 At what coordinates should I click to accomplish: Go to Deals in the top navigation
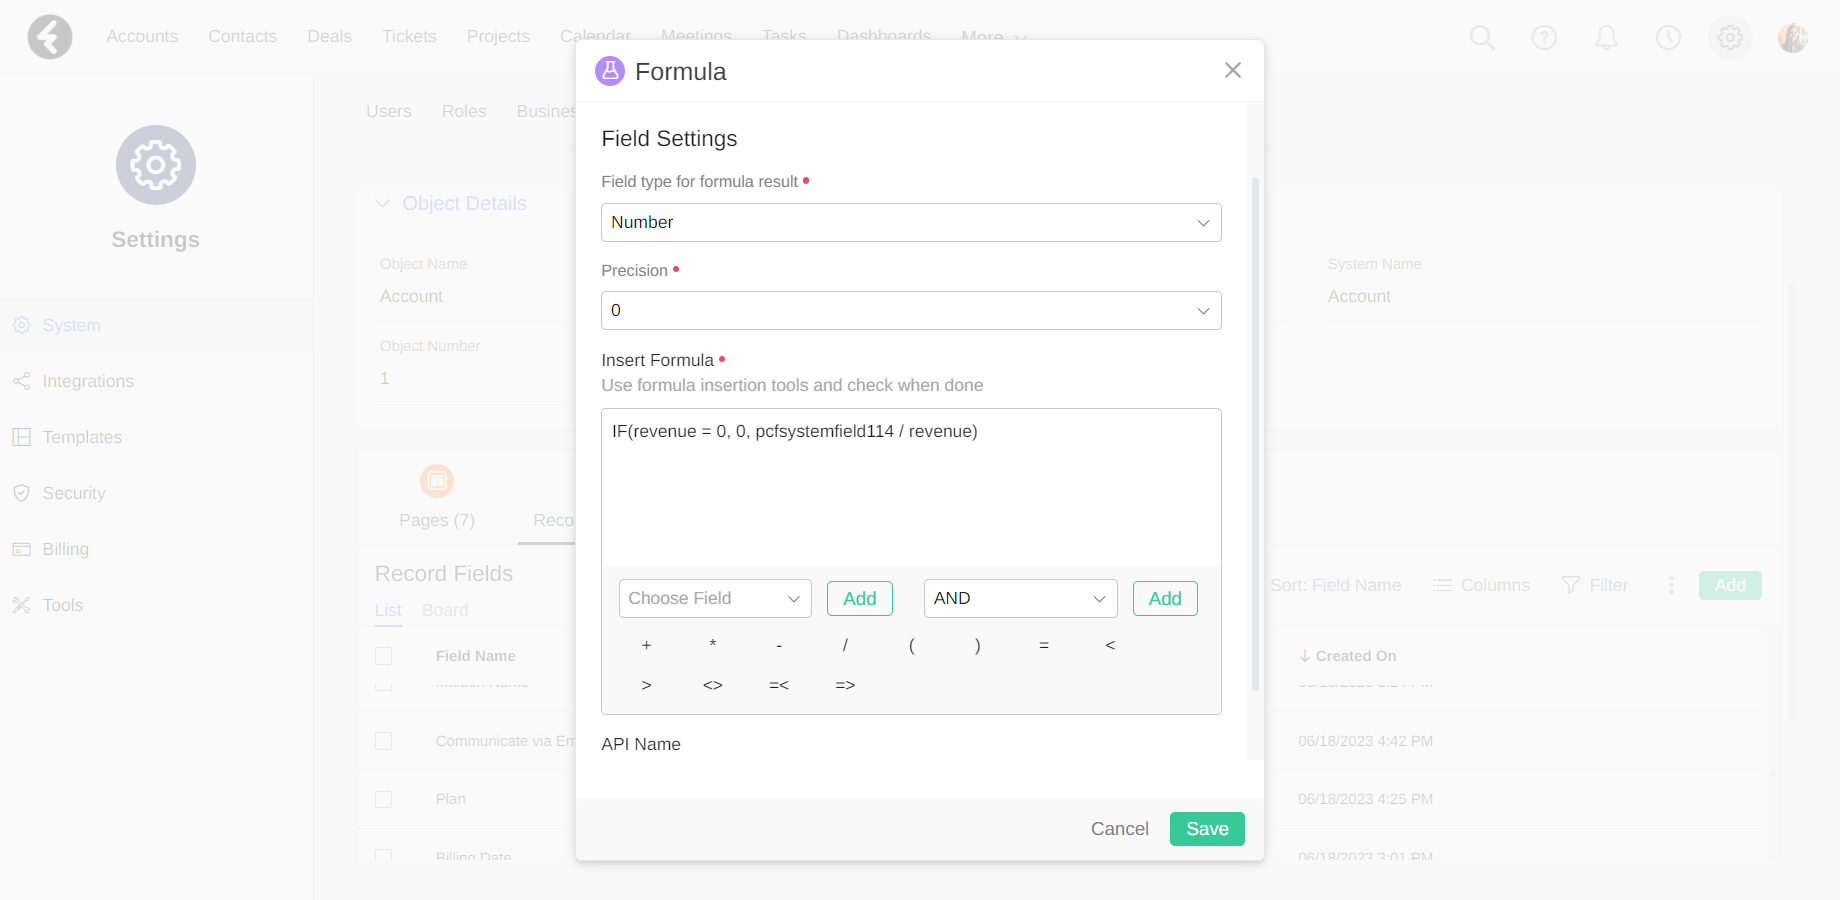(330, 36)
